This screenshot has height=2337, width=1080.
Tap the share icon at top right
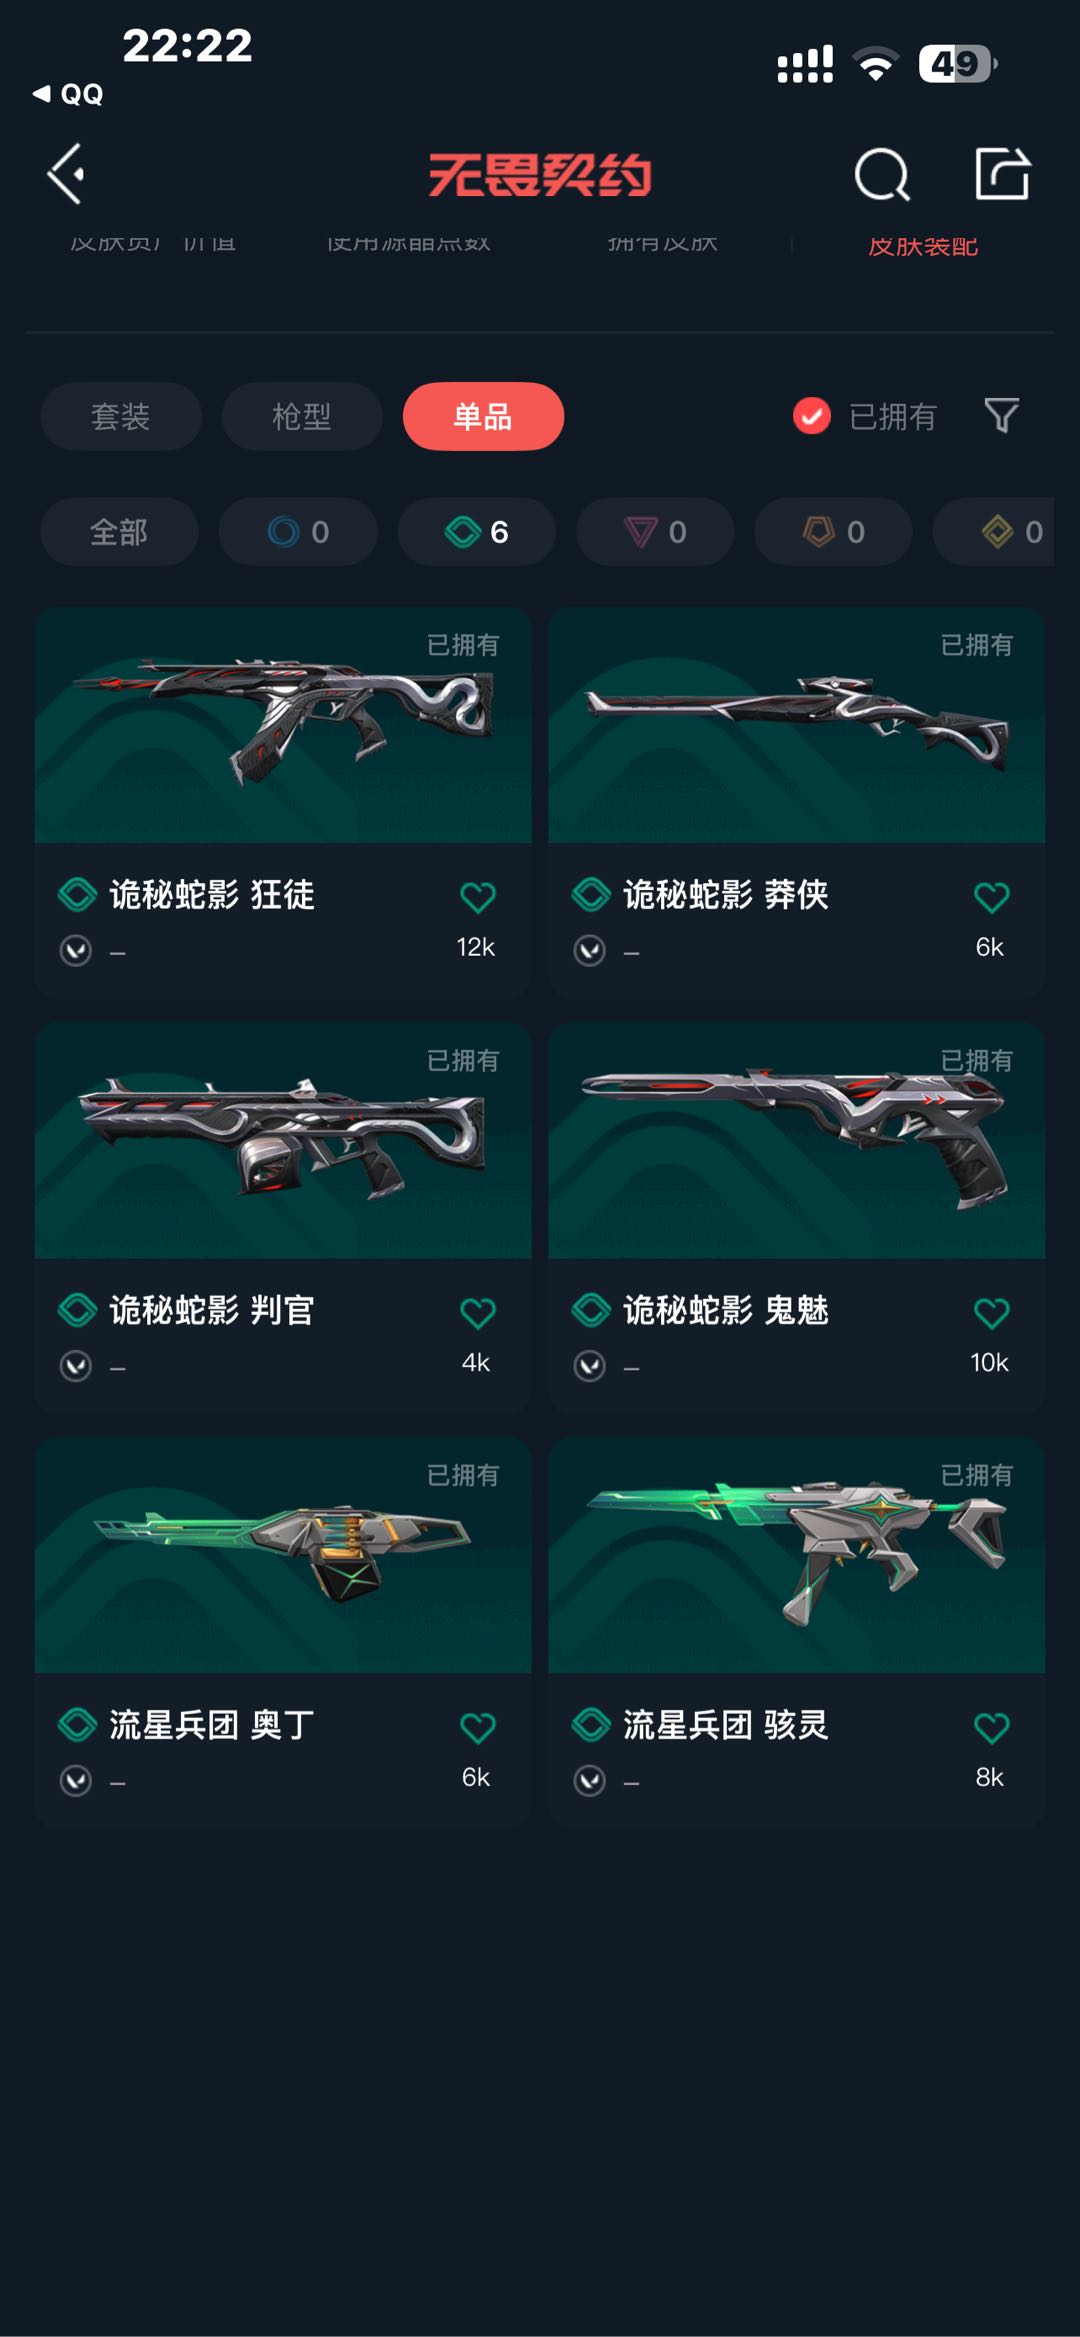(x=1002, y=174)
